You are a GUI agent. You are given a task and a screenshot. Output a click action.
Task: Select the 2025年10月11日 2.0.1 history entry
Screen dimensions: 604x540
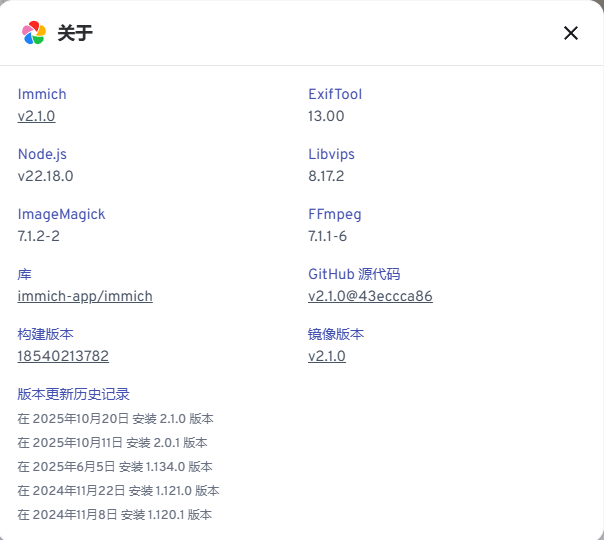113,443
